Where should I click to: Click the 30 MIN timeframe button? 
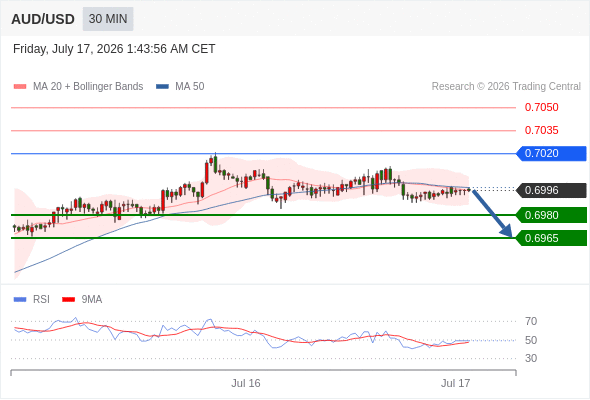click(x=108, y=19)
